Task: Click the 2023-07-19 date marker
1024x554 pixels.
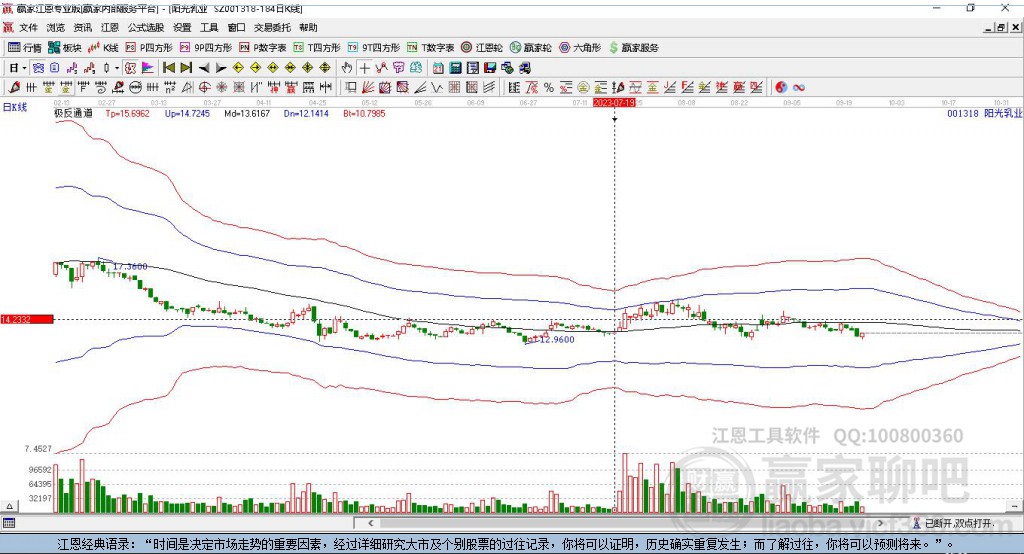Action: click(x=614, y=103)
